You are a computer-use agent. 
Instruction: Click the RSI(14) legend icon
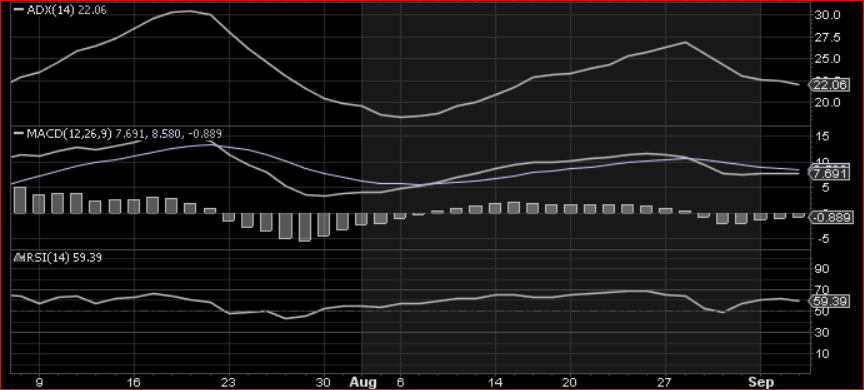(19, 257)
